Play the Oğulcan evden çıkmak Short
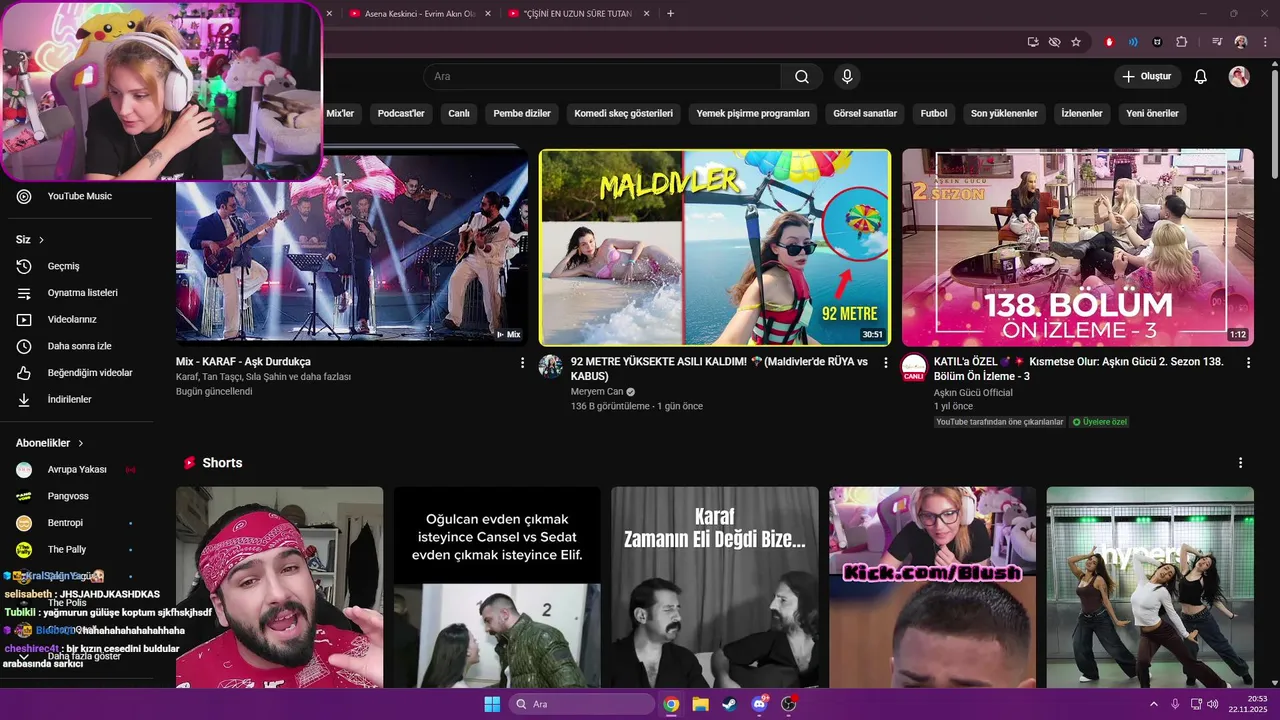Screen dimensions: 1280x720 coord(497,587)
